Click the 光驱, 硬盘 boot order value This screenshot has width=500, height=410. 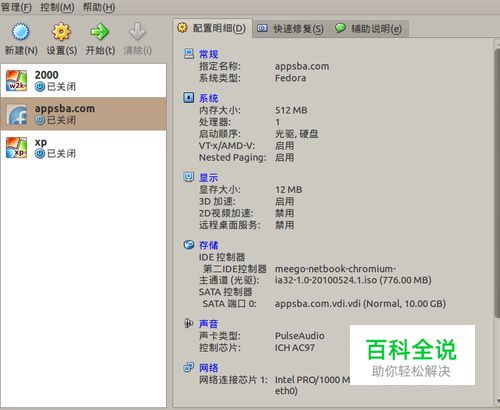pos(296,134)
